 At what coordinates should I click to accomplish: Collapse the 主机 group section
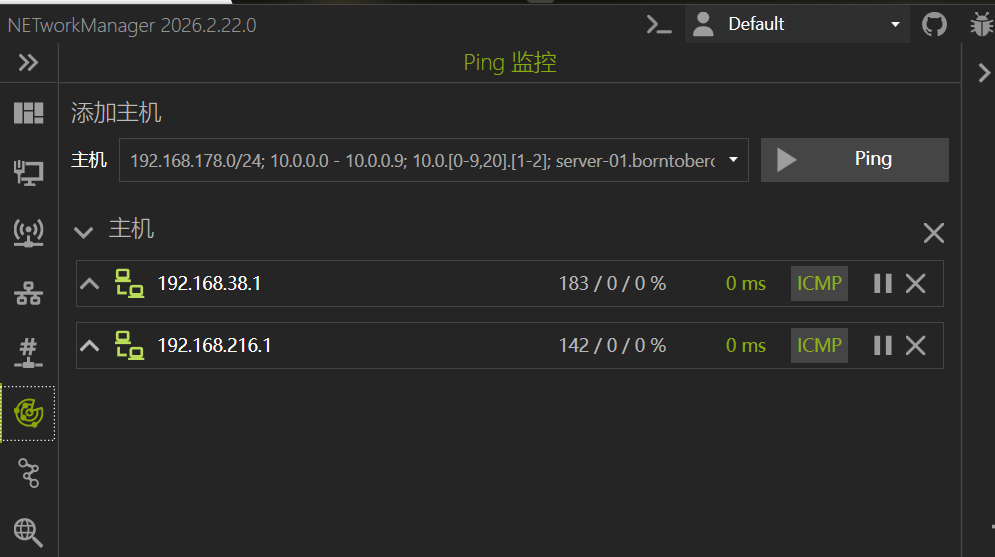point(84,232)
